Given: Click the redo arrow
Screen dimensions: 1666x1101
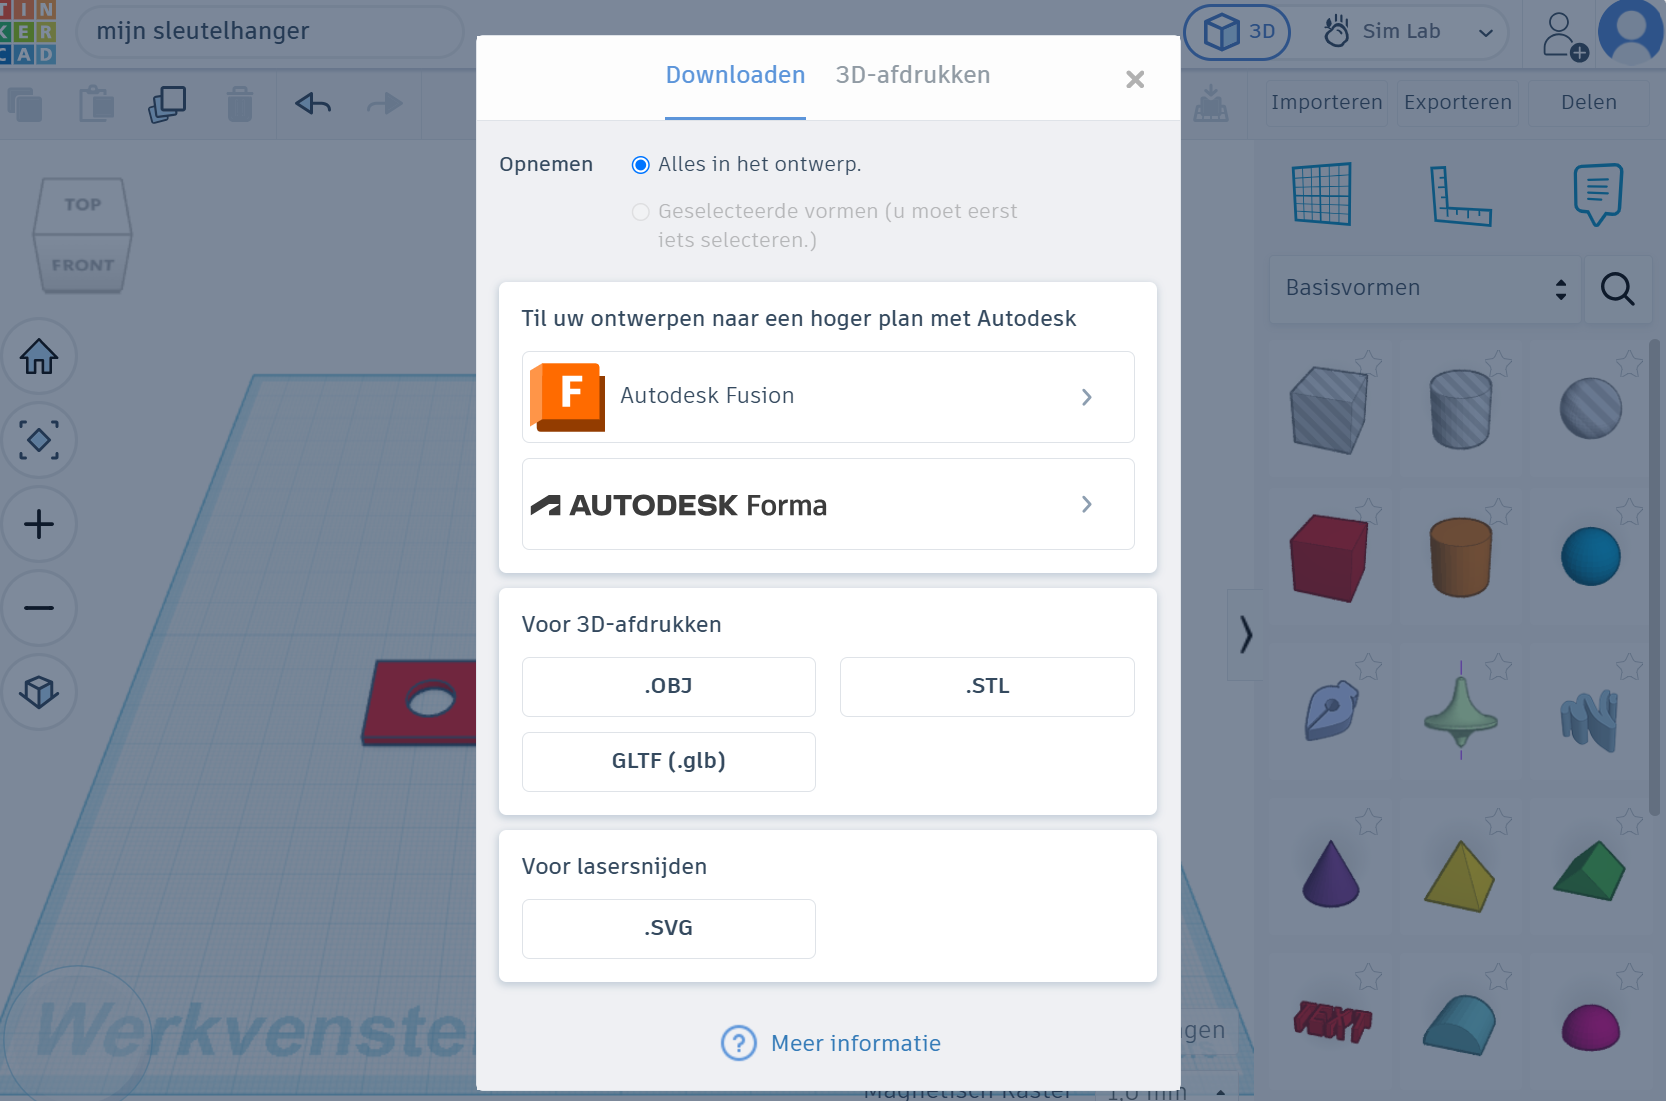Looking at the screenshot, I should (x=385, y=104).
